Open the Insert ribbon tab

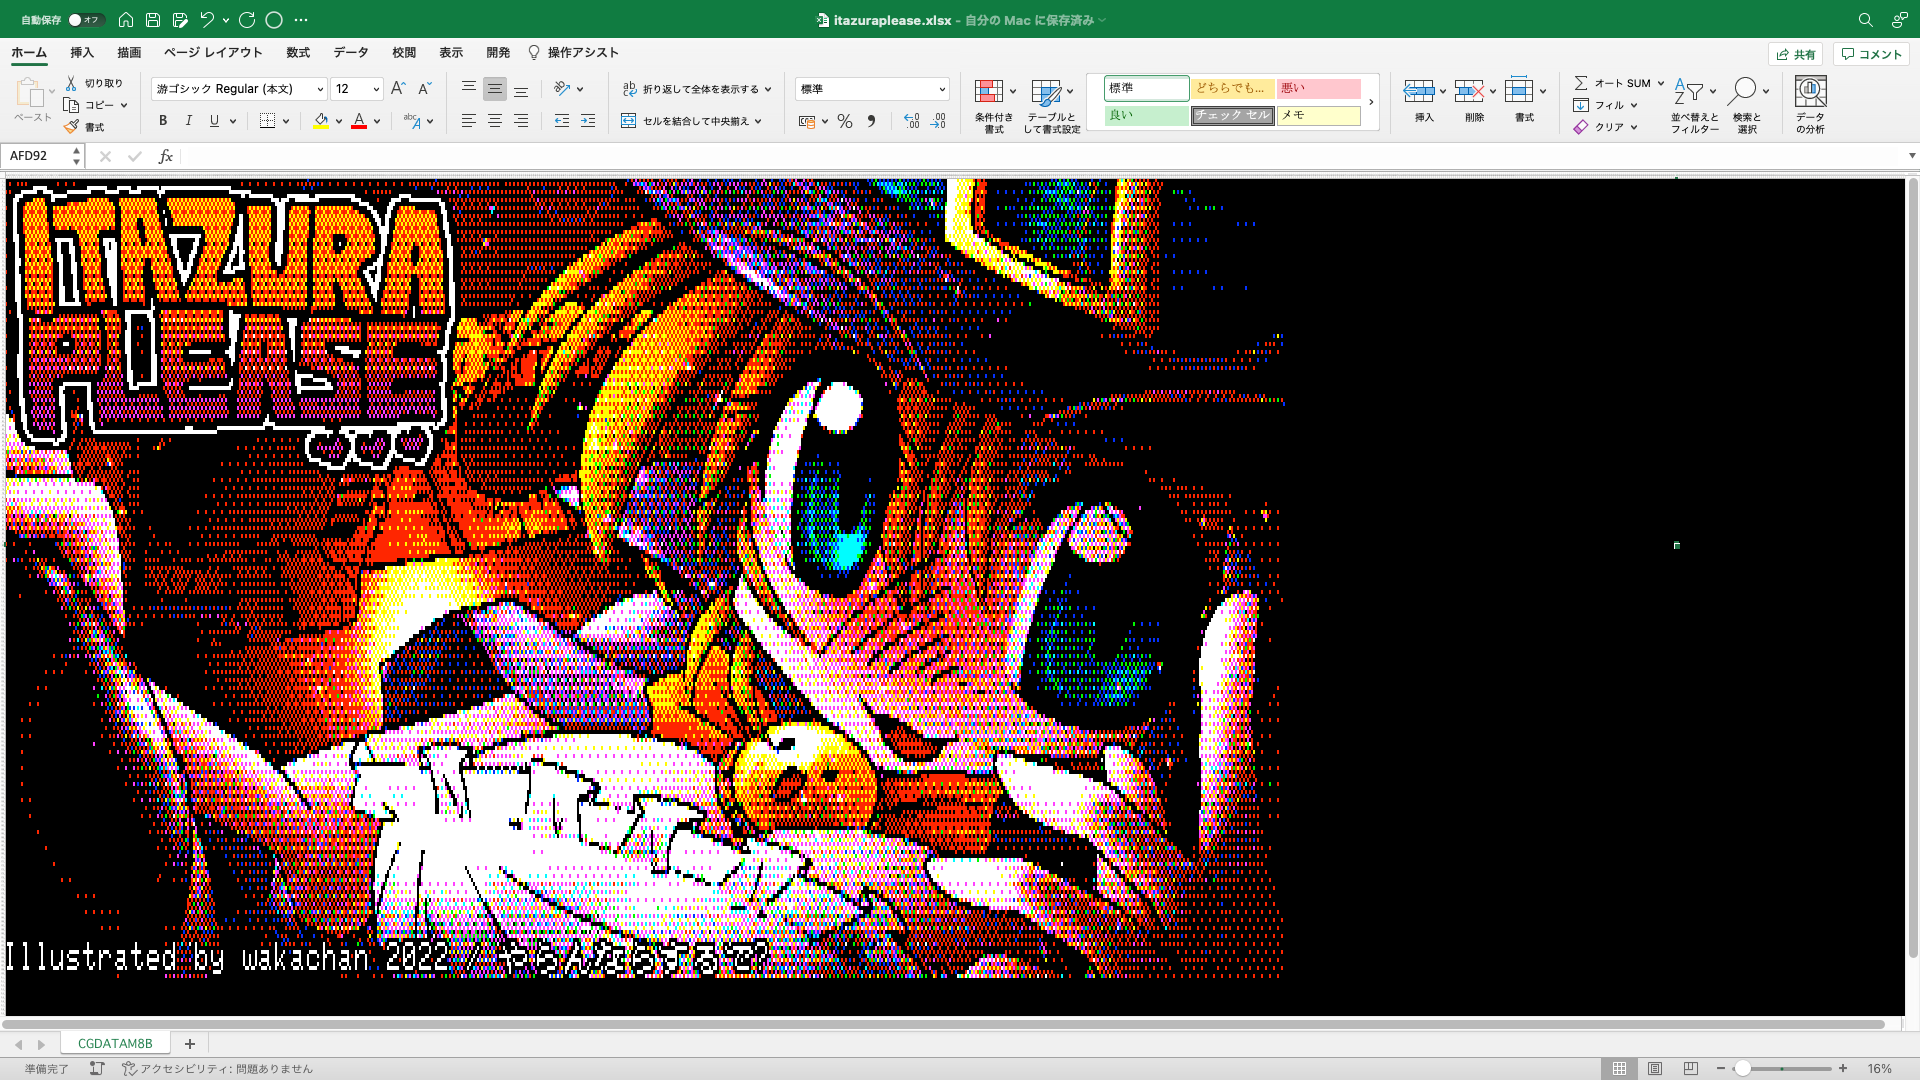[82, 52]
